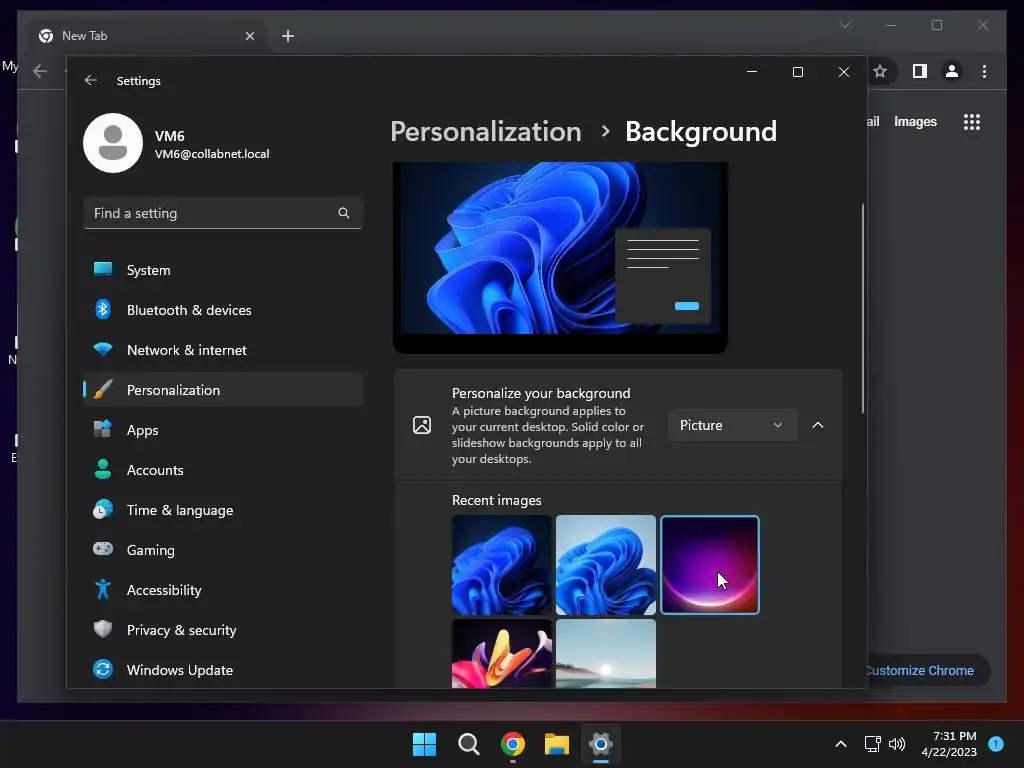Viewport: 1024px width, 768px height.
Task: Select dark blue bloom recent image
Action: (502, 565)
